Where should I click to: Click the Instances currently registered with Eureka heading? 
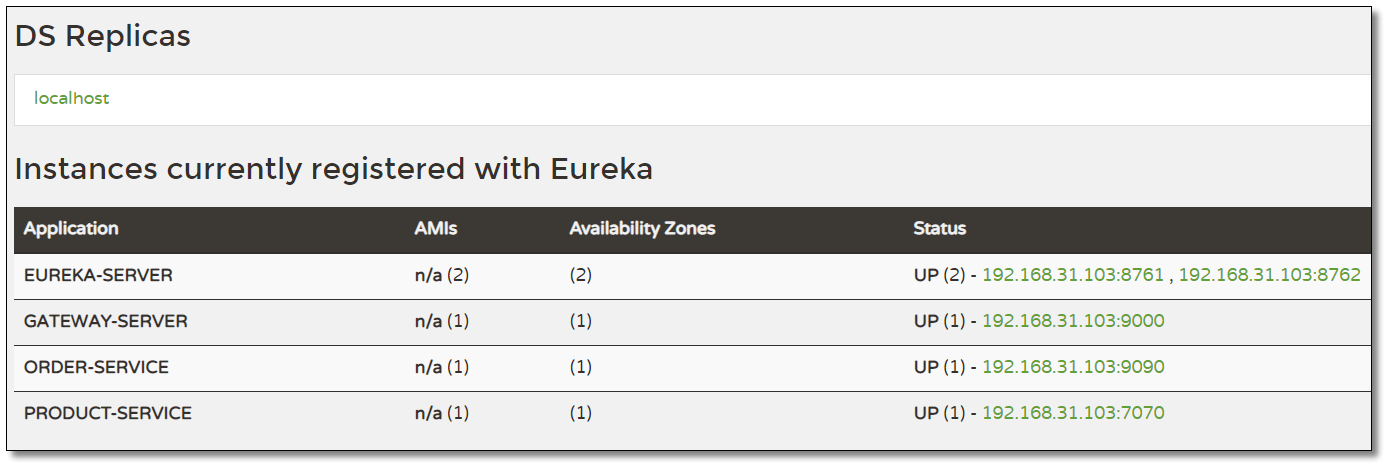333,169
